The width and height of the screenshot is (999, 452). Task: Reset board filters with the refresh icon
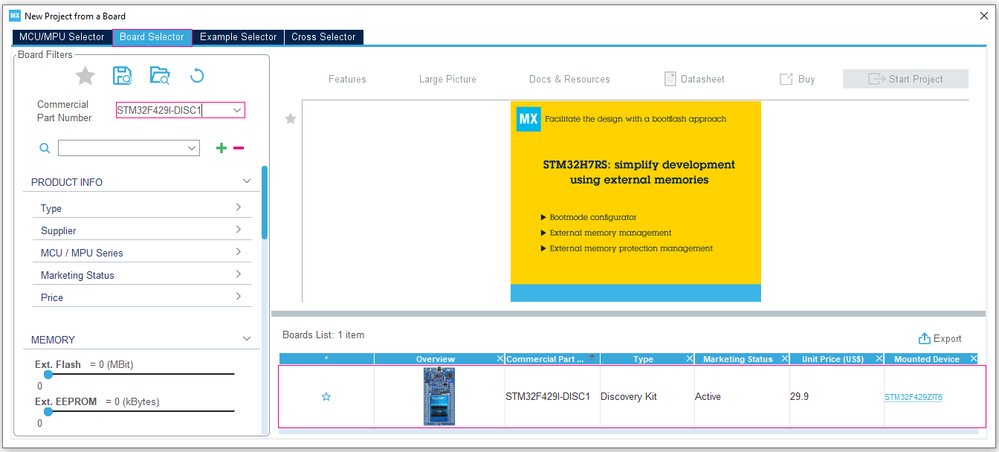(197, 77)
